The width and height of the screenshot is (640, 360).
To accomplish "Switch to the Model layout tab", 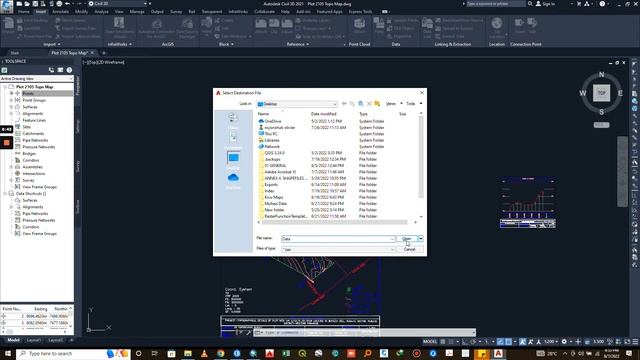I will coord(13,340).
